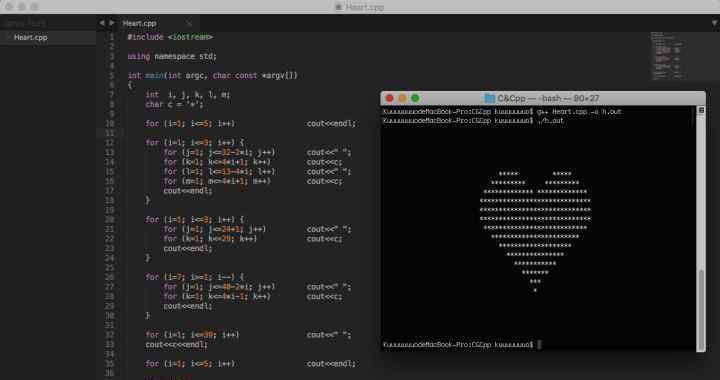The width and height of the screenshot is (720, 380).
Task: Click the Terminal scrollbar thumb
Action: (x=701, y=310)
